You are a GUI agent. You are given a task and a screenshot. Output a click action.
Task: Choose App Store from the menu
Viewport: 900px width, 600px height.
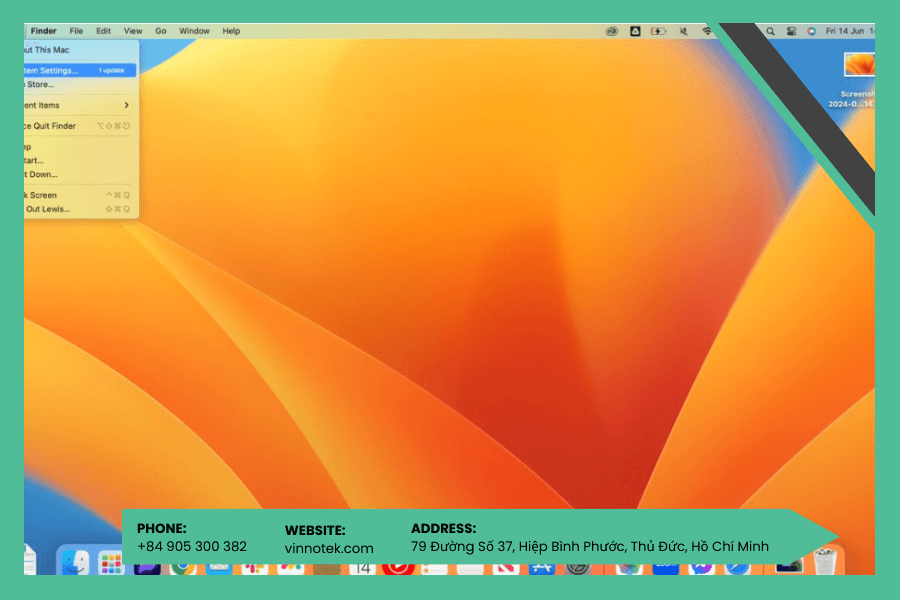click(x=80, y=84)
